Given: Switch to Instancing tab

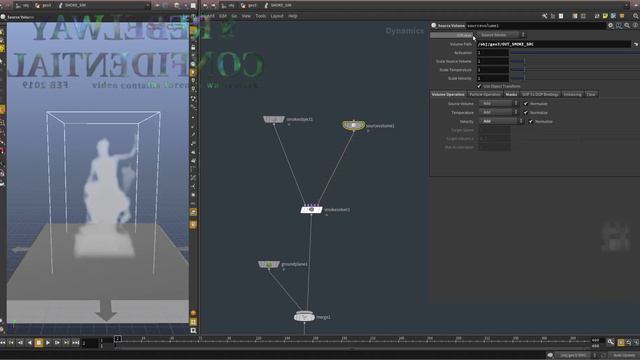Looking at the screenshot, I should coord(572,94).
